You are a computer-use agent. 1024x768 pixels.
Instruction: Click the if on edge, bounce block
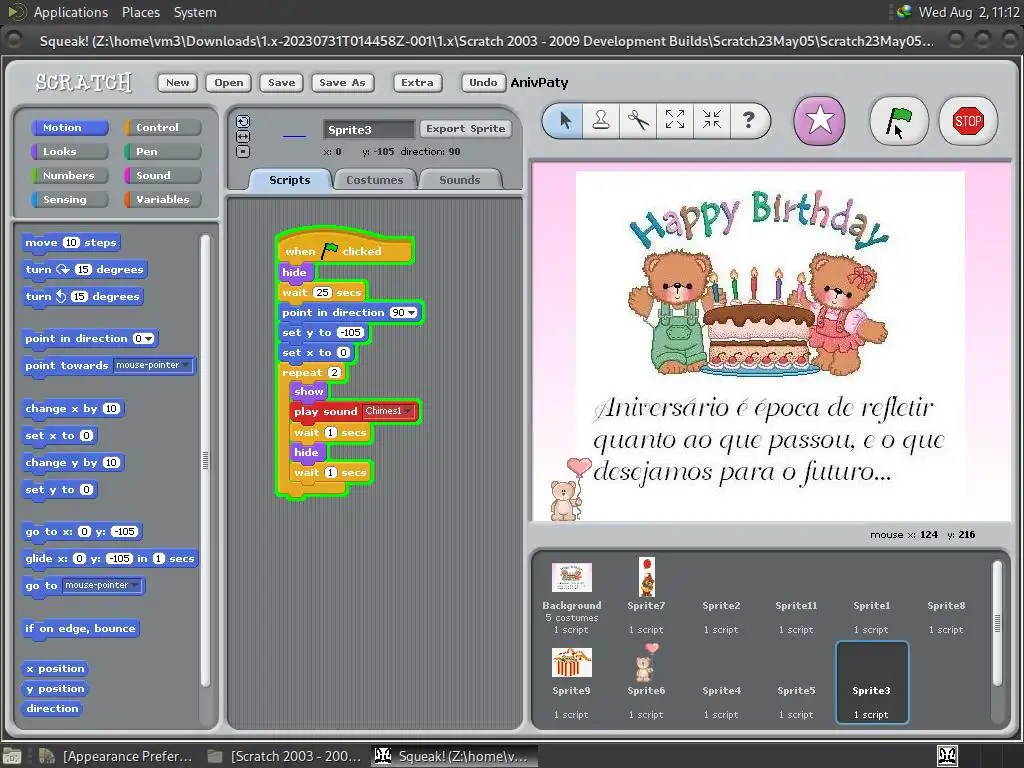(80, 628)
